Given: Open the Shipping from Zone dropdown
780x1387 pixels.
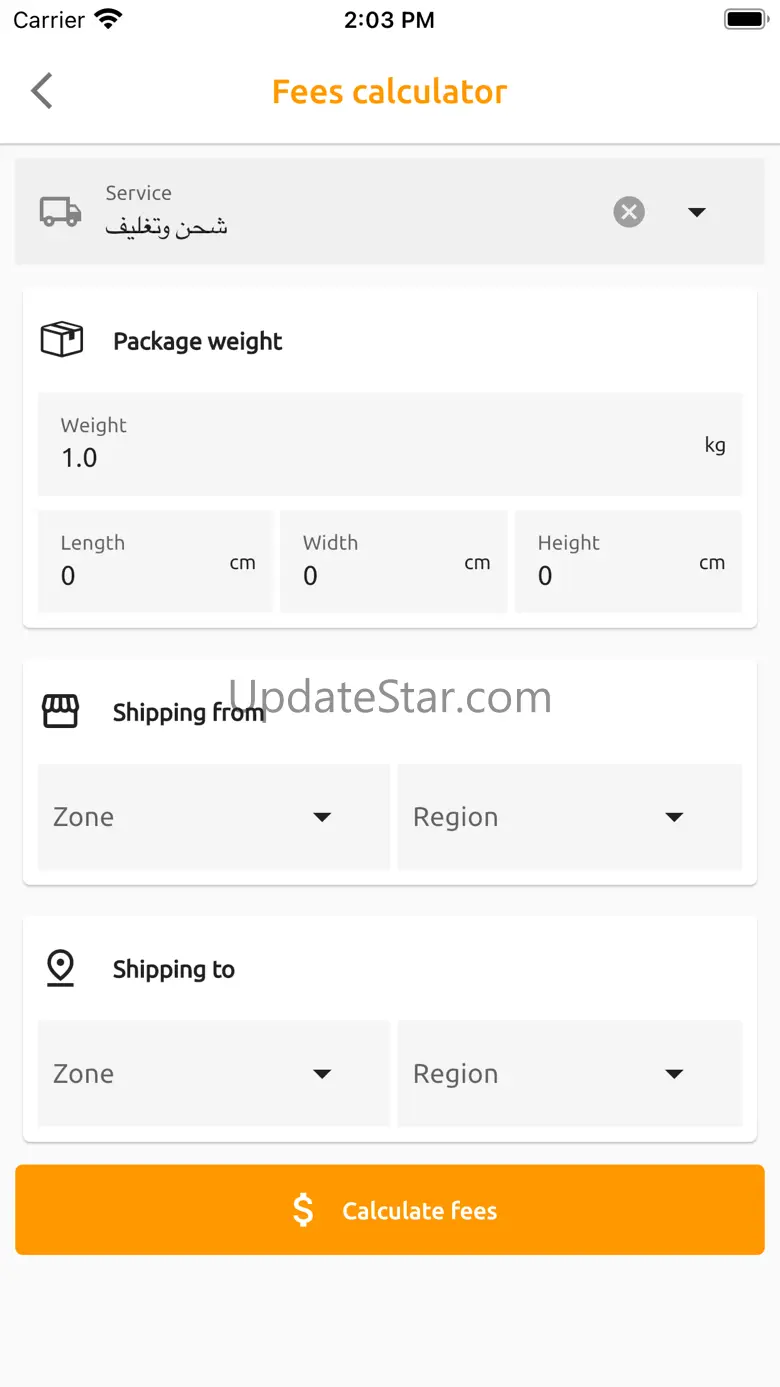Looking at the screenshot, I should tap(213, 817).
